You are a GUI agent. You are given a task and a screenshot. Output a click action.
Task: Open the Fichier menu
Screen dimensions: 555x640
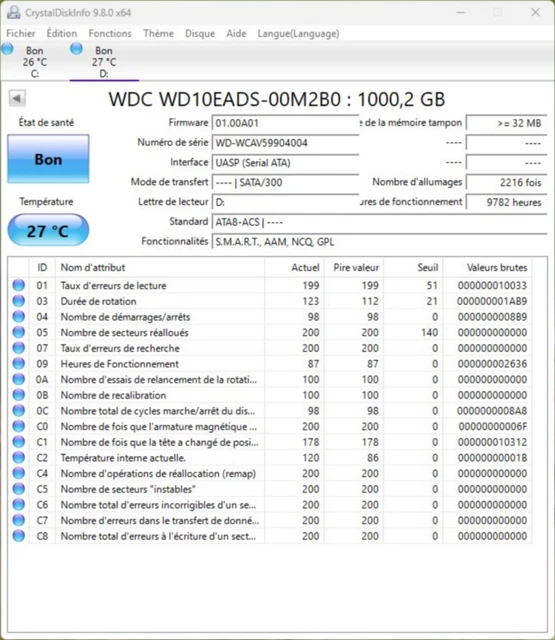click(x=21, y=33)
